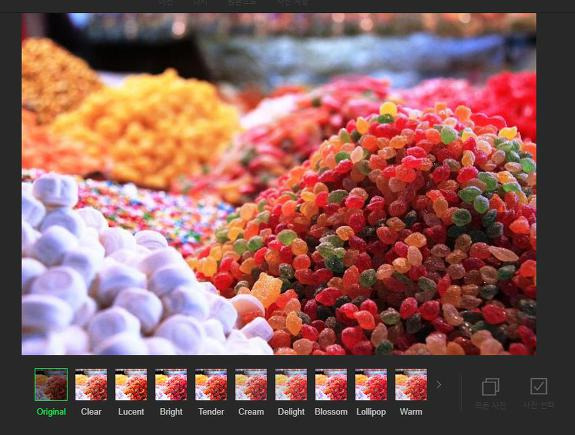Click the checkmark box icon
575x435 pixels.
click(x=539, y=386)
